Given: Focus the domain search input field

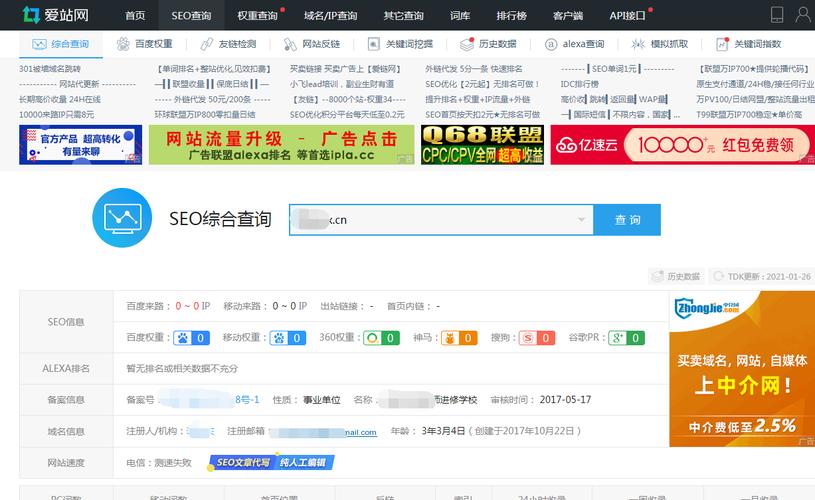Looking at the screenshot, I should tap(441, 220).
